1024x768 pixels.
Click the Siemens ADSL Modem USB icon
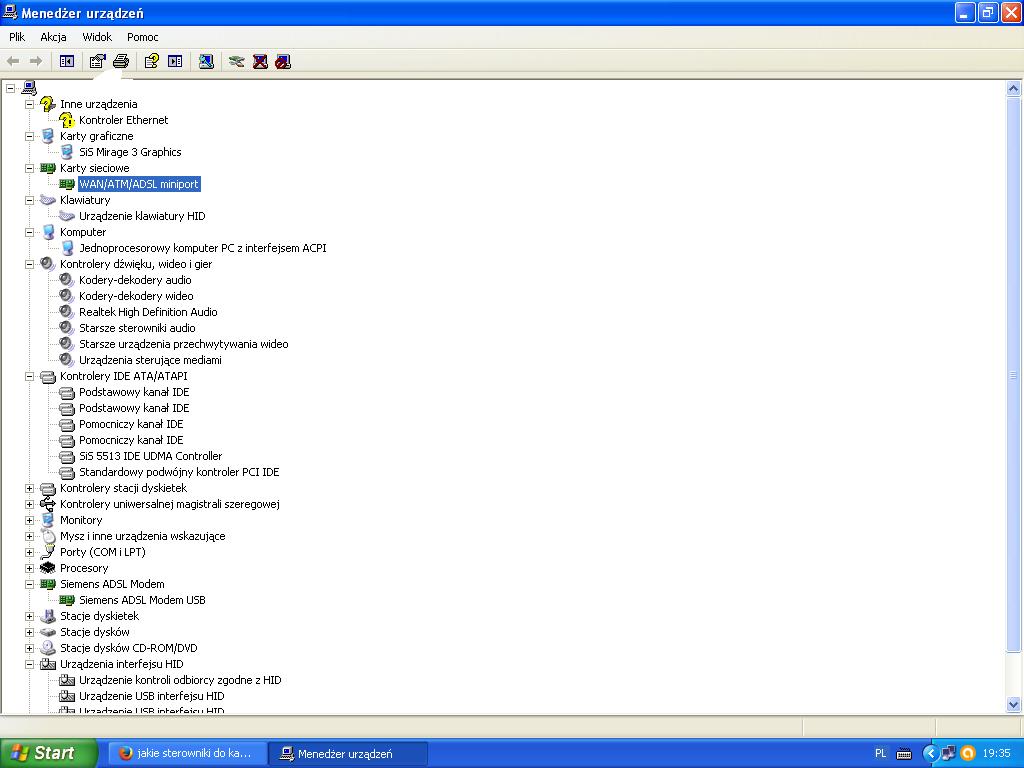[67, 600]
